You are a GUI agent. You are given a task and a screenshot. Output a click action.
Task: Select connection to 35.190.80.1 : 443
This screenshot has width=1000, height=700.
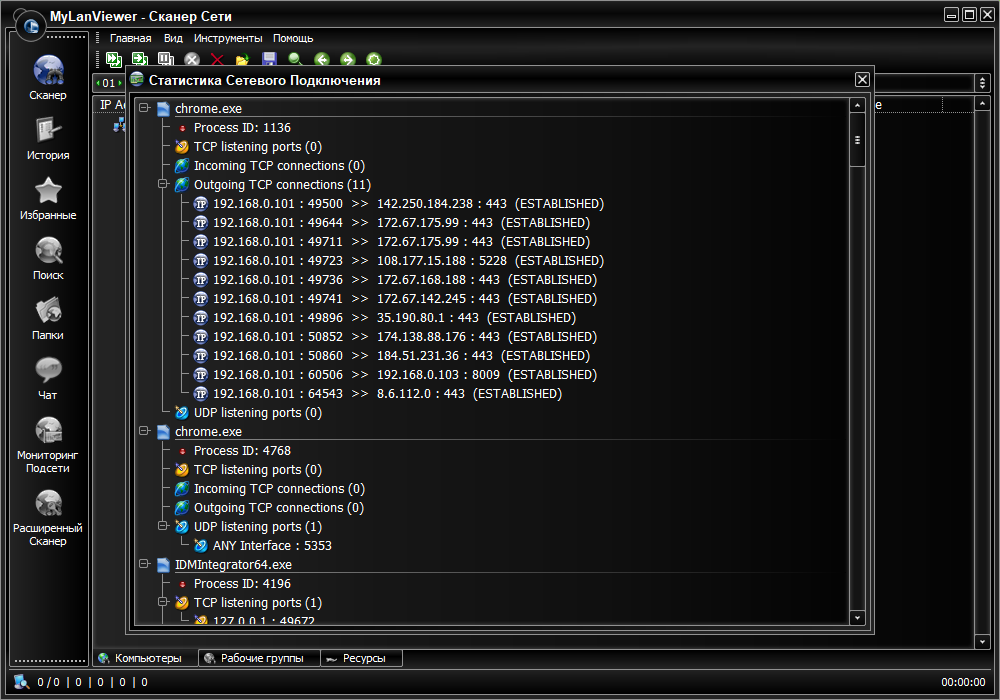[x=394, y=317]
